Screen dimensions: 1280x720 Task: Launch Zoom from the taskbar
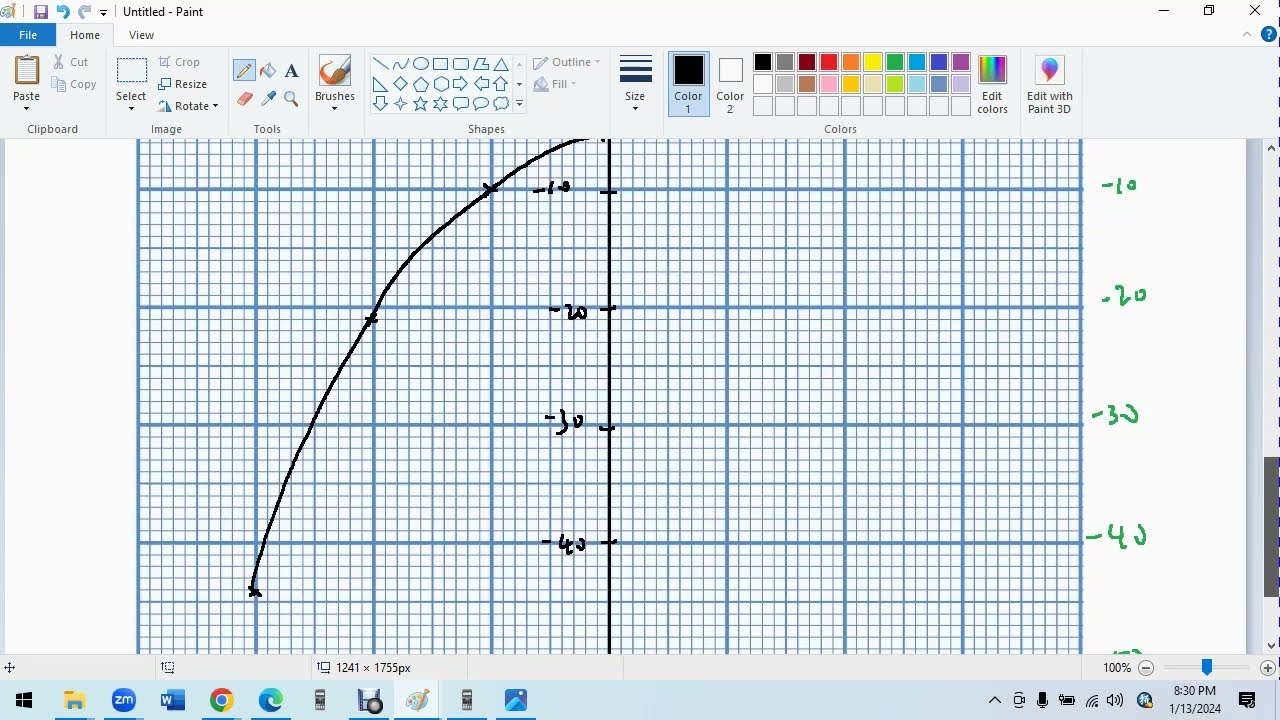123,700
